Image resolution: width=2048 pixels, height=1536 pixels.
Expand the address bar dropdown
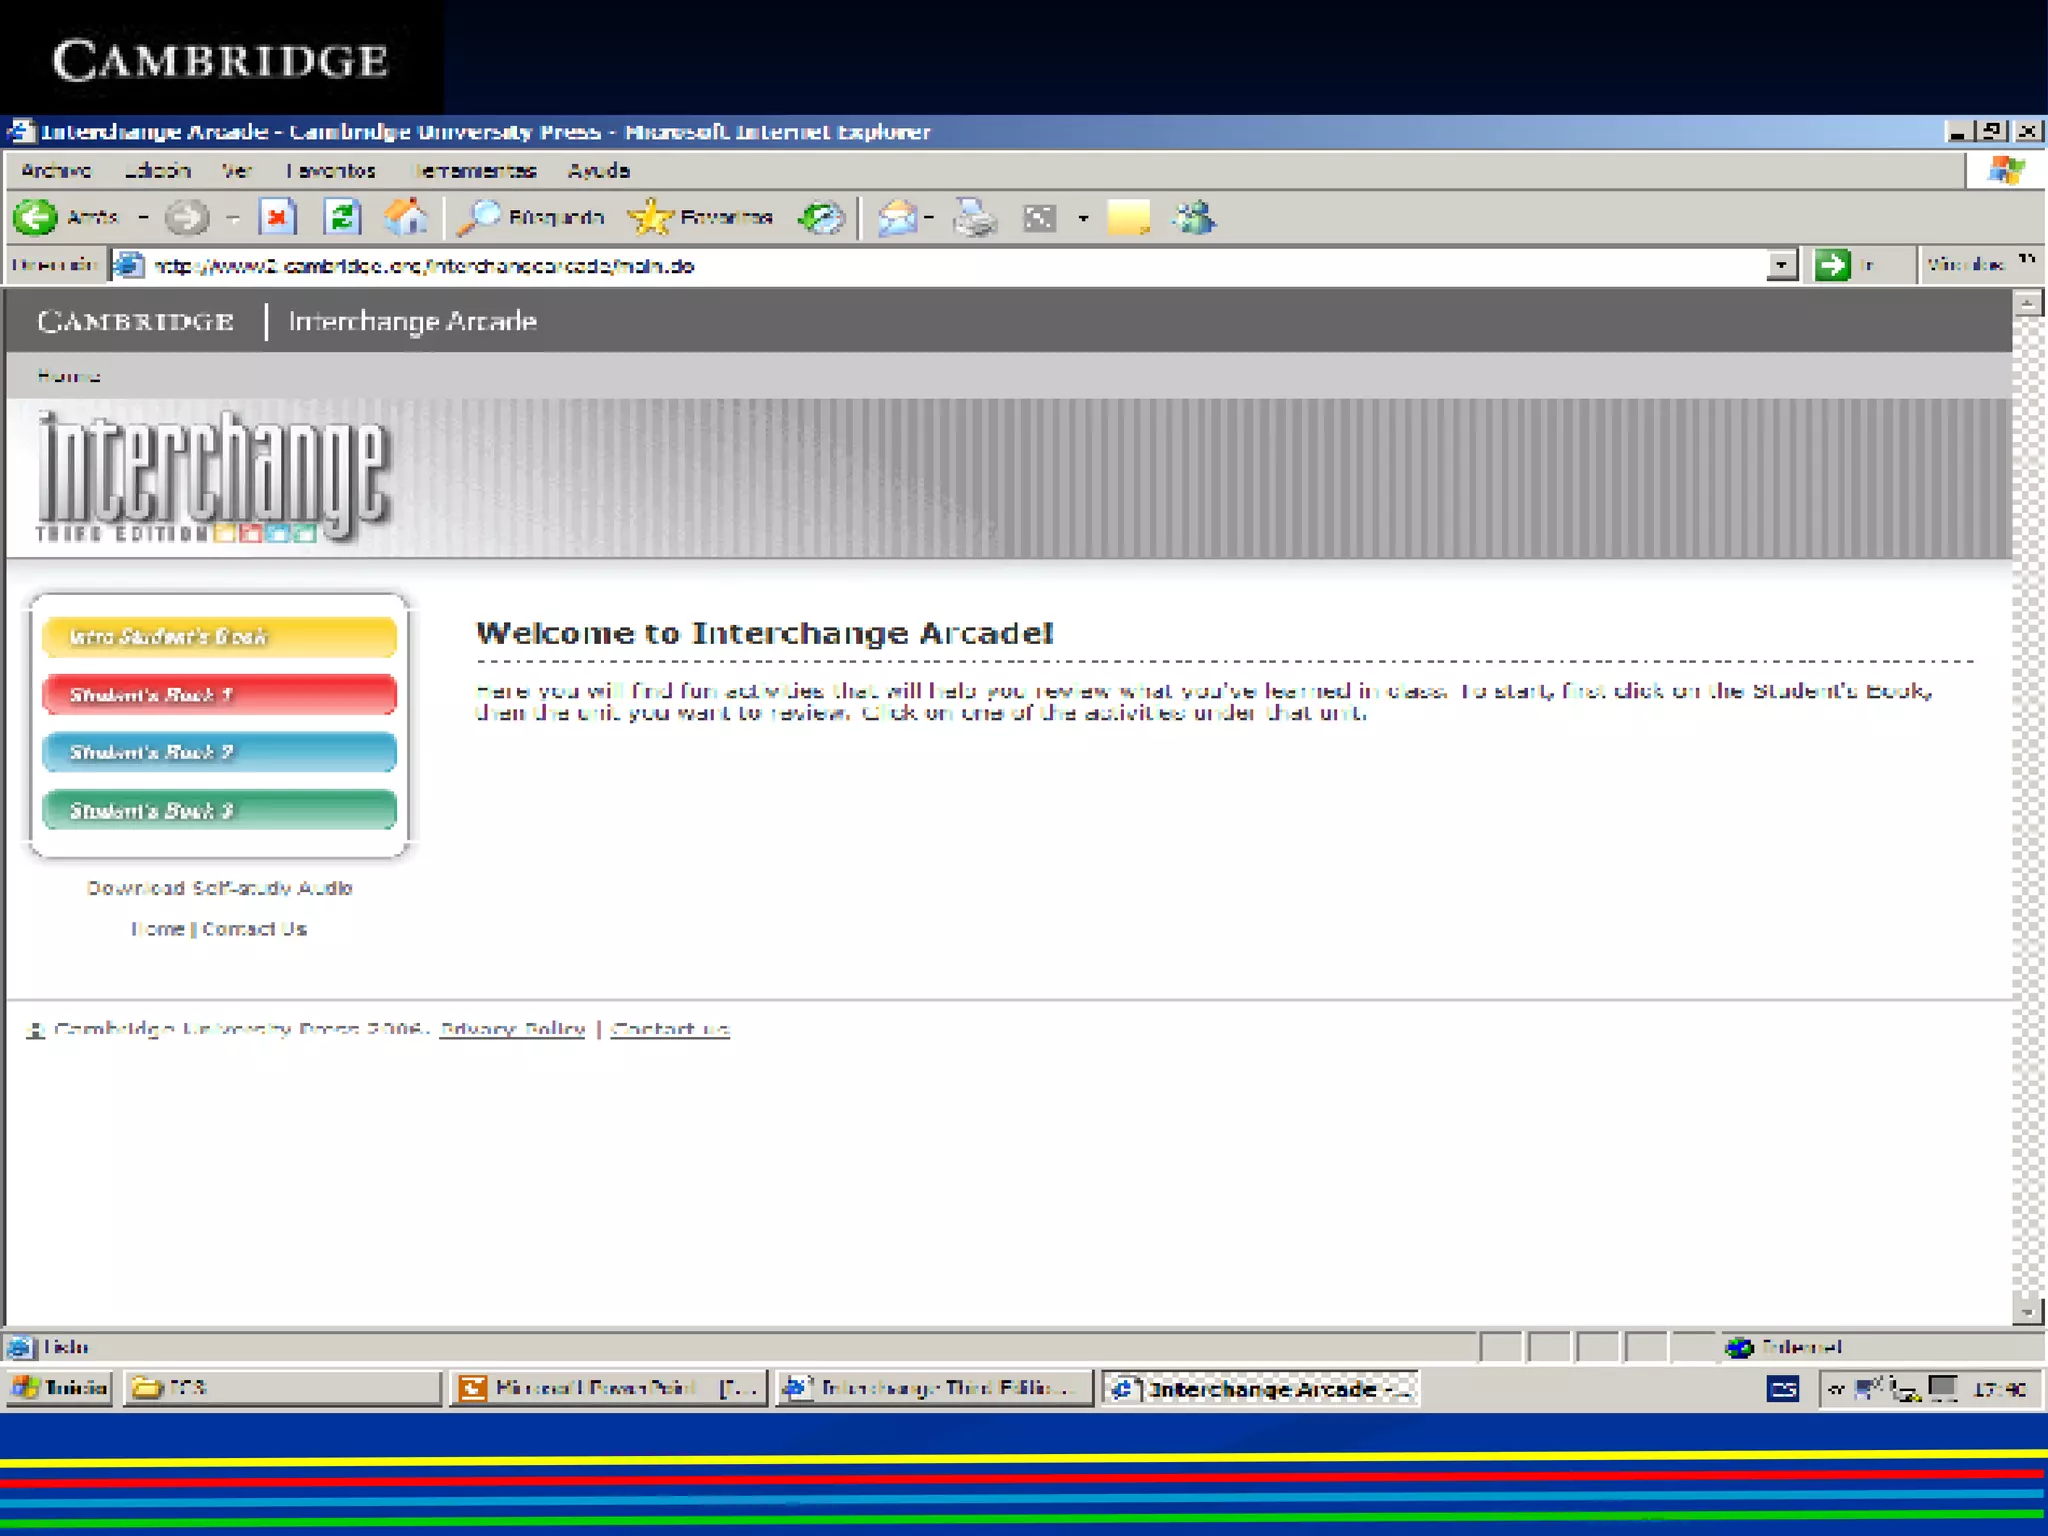click(x=1781, y=266)
